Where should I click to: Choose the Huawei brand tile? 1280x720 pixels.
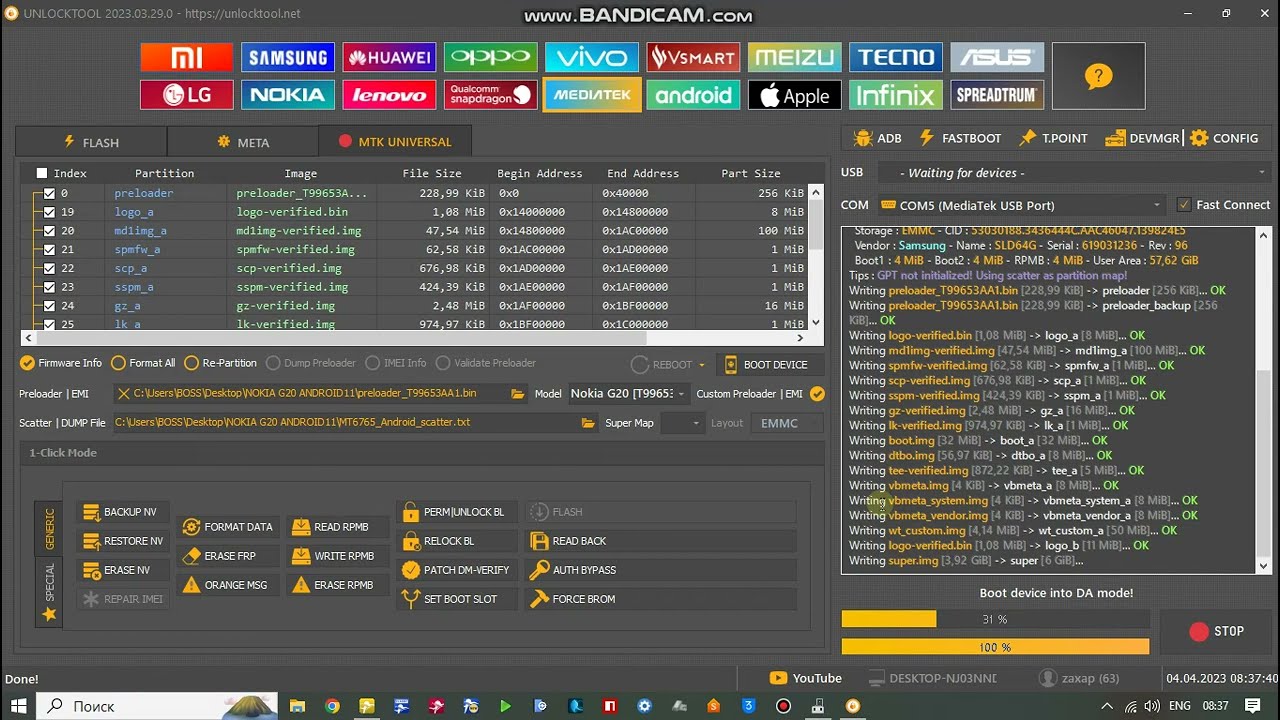(389, 57)
